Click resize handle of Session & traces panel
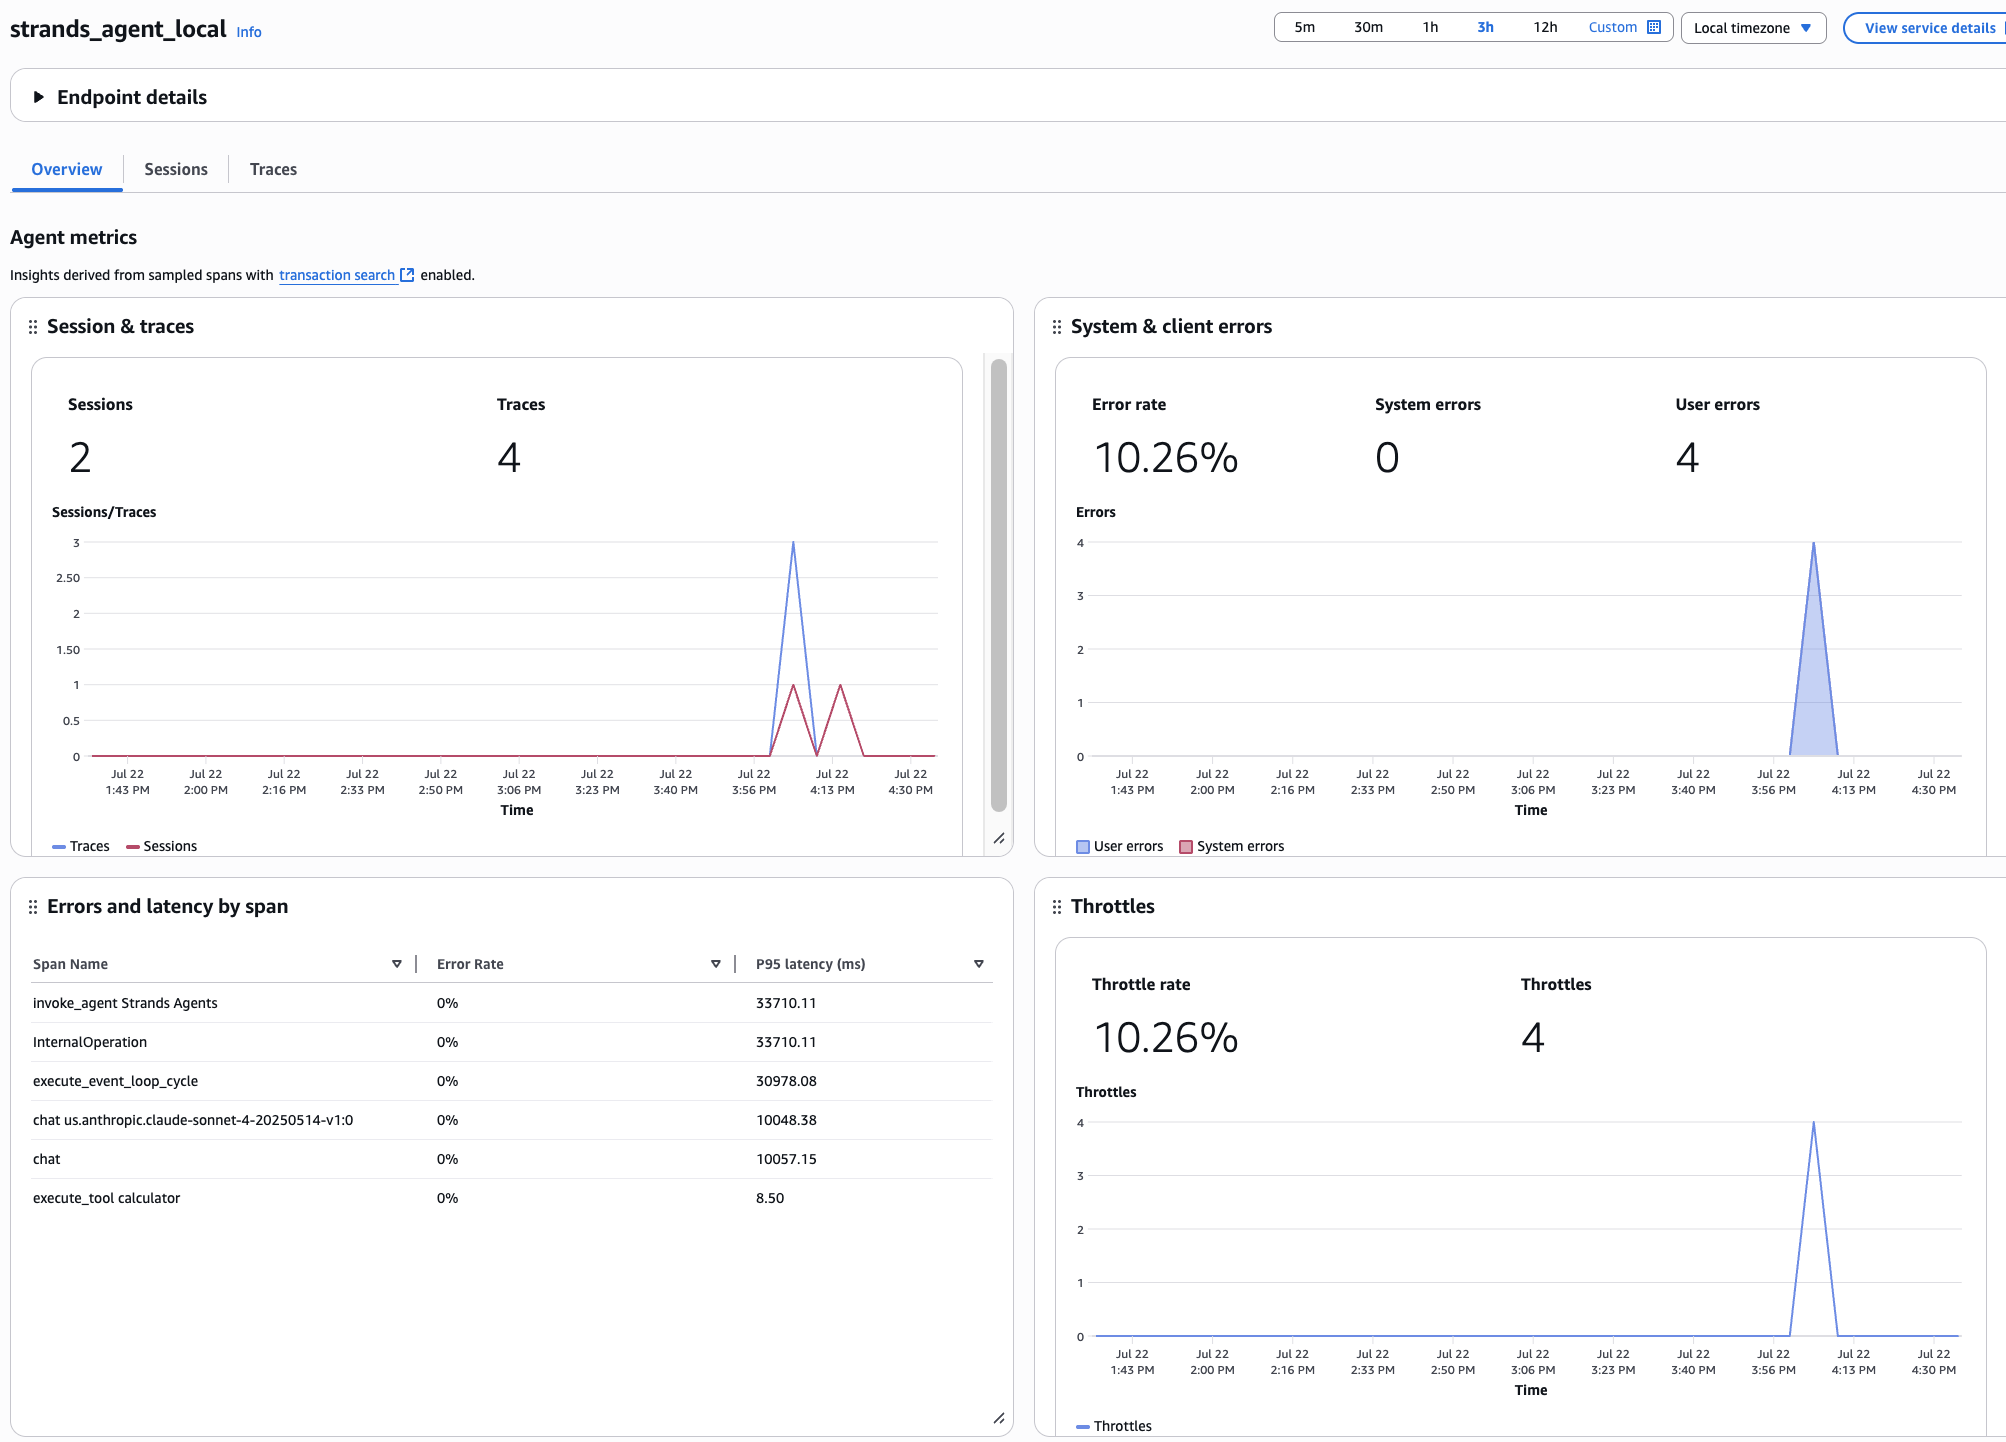Image resolution: width=2006 pixels, height=1442 pixels. pyautogui.click(x=998, y=838)
